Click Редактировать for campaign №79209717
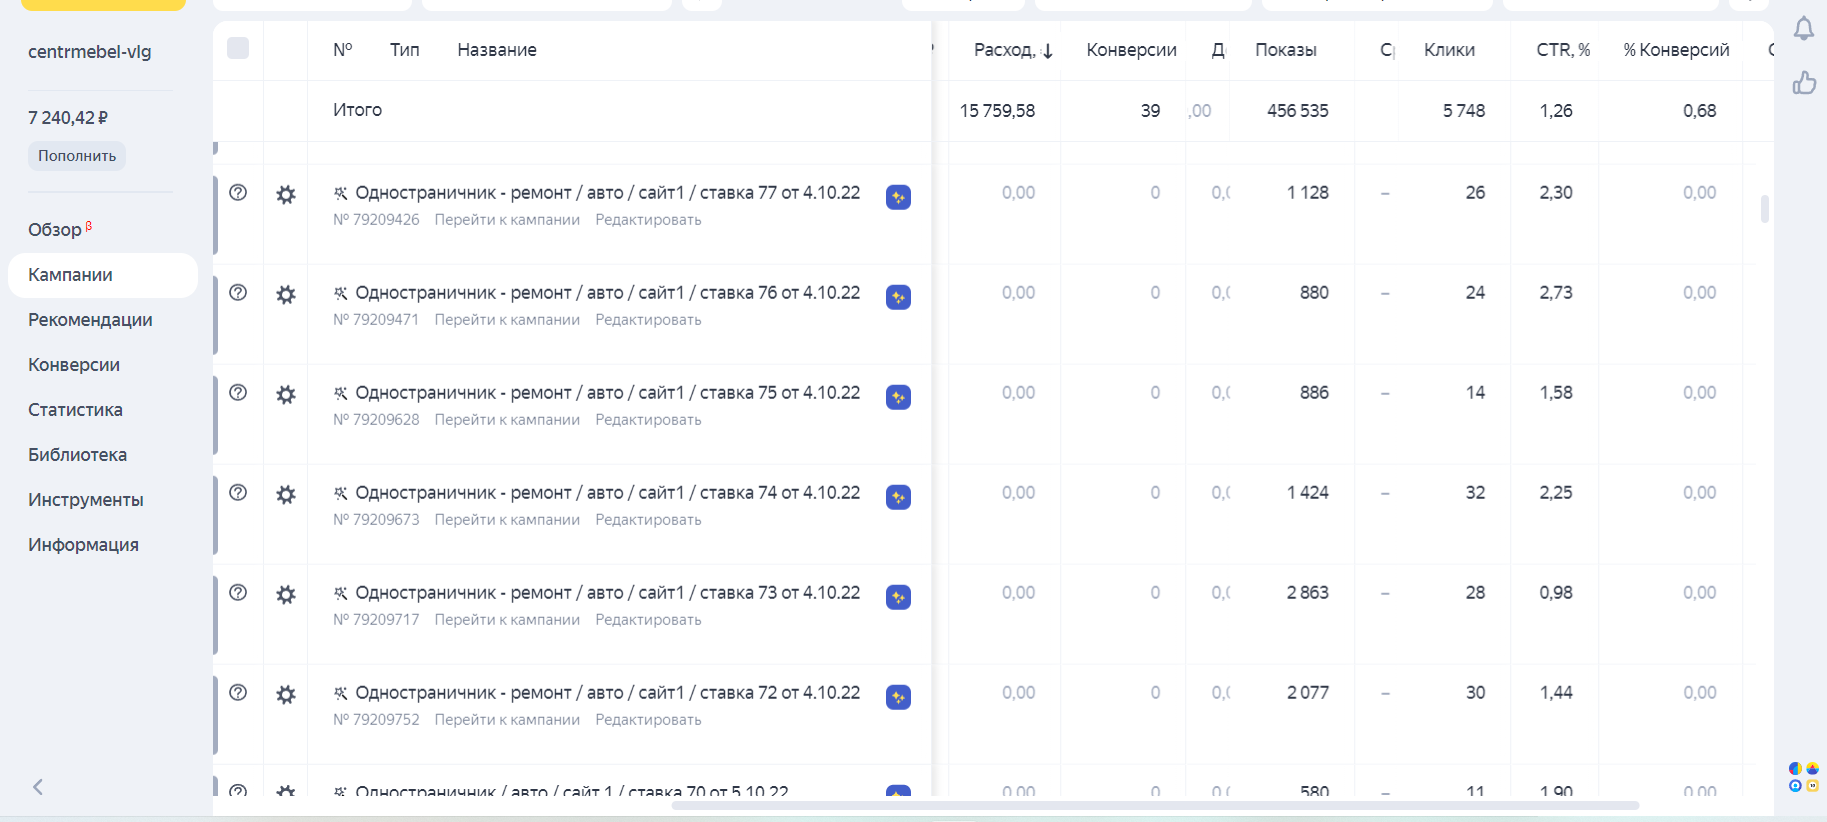The image size is (1827, 822). (x=648, y=620)
